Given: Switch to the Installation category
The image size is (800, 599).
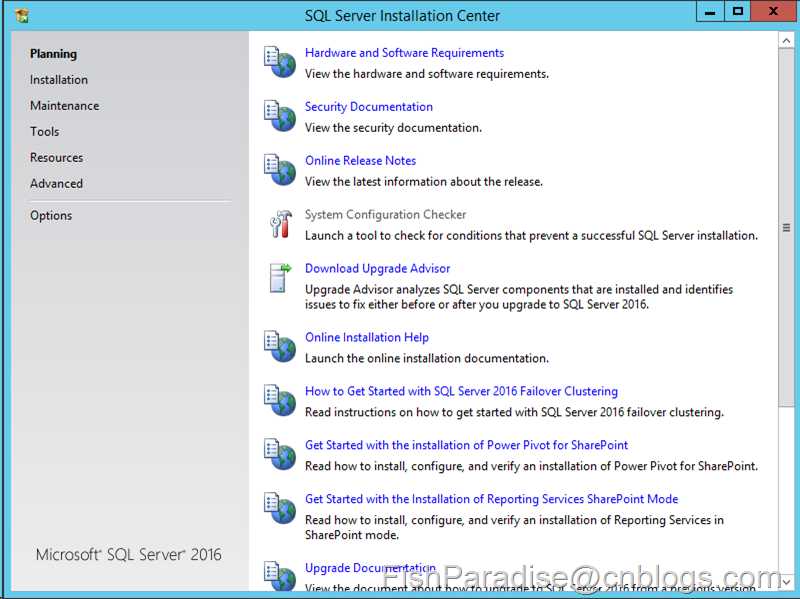Looking at the screenshot, I should [x=59, y=80].
